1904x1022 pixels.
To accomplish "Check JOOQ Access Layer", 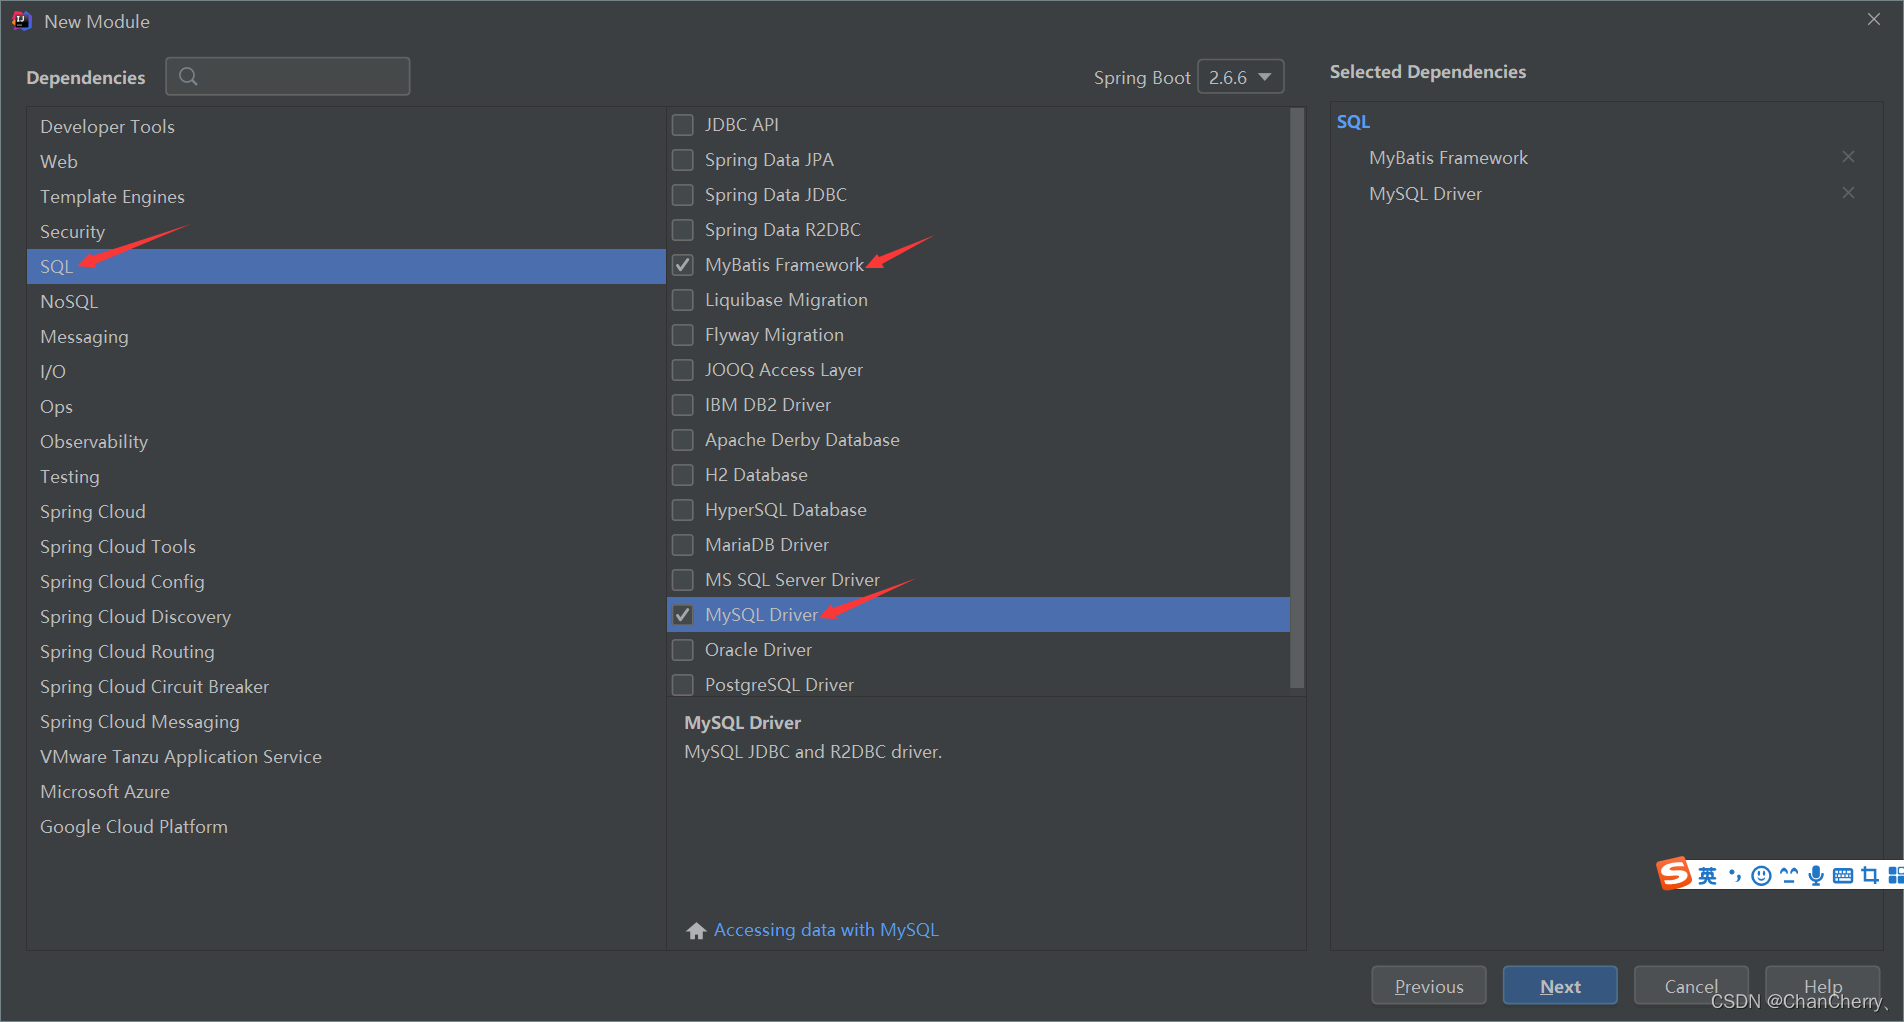I will pos(683,370).
